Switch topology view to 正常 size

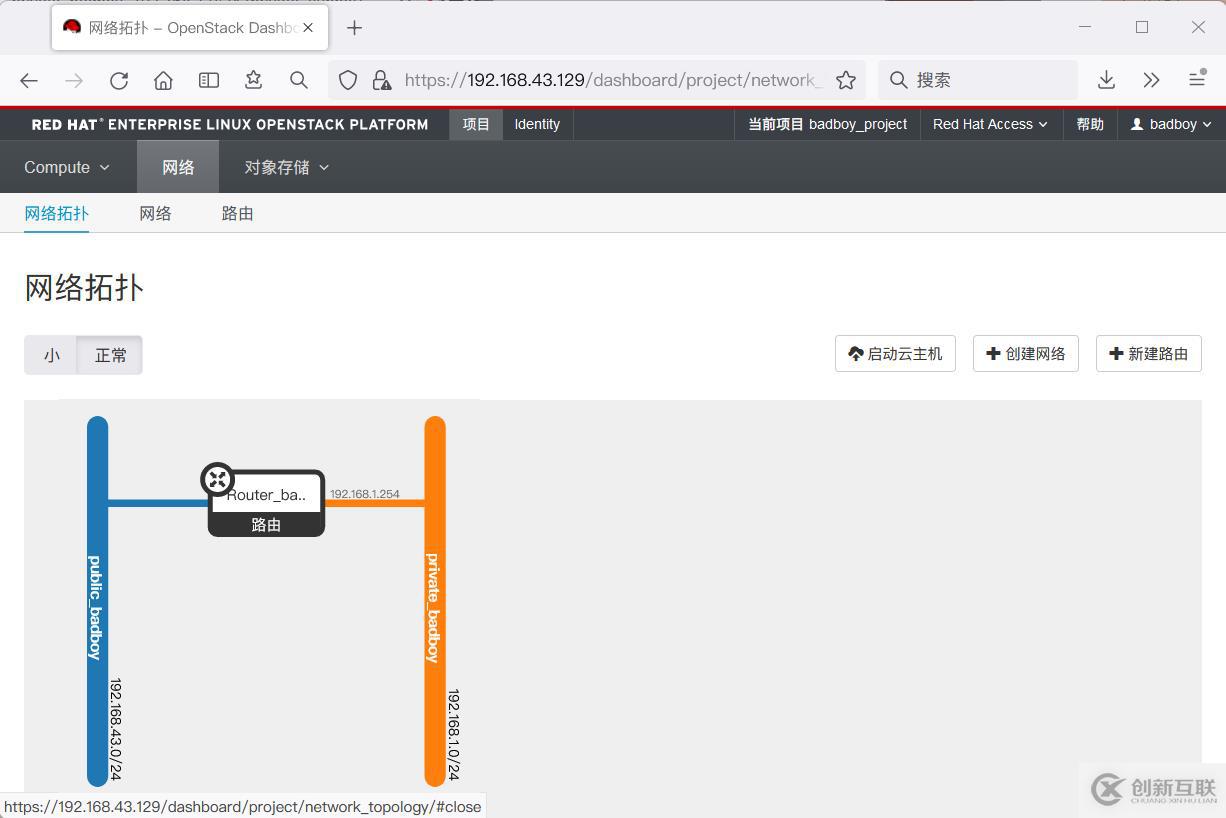point(110,355)
